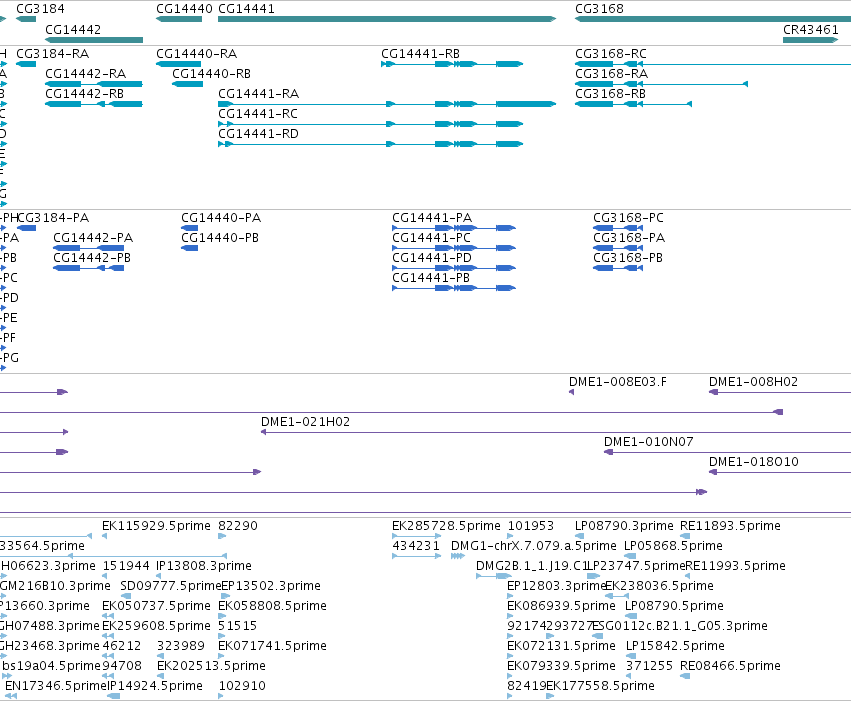Select clone DME1-008E03.F
Screen dimensions: 851x701
pos(618,382)
